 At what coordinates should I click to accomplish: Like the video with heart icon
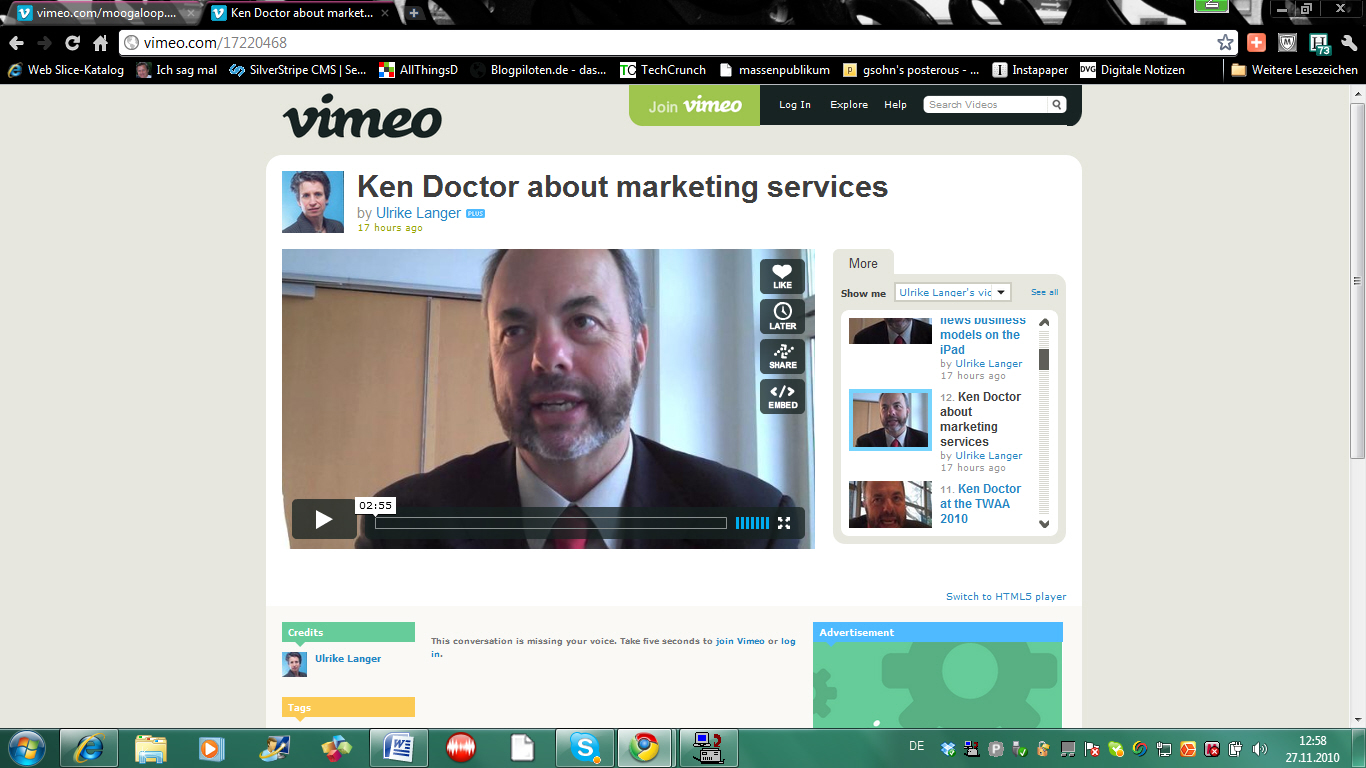click(x=782, y=276)
